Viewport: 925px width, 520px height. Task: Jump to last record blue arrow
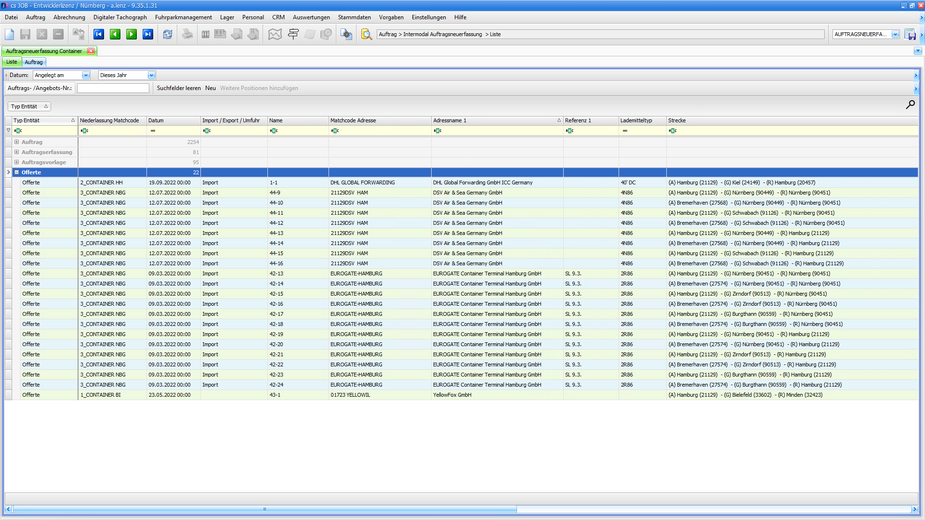point(148,34)
